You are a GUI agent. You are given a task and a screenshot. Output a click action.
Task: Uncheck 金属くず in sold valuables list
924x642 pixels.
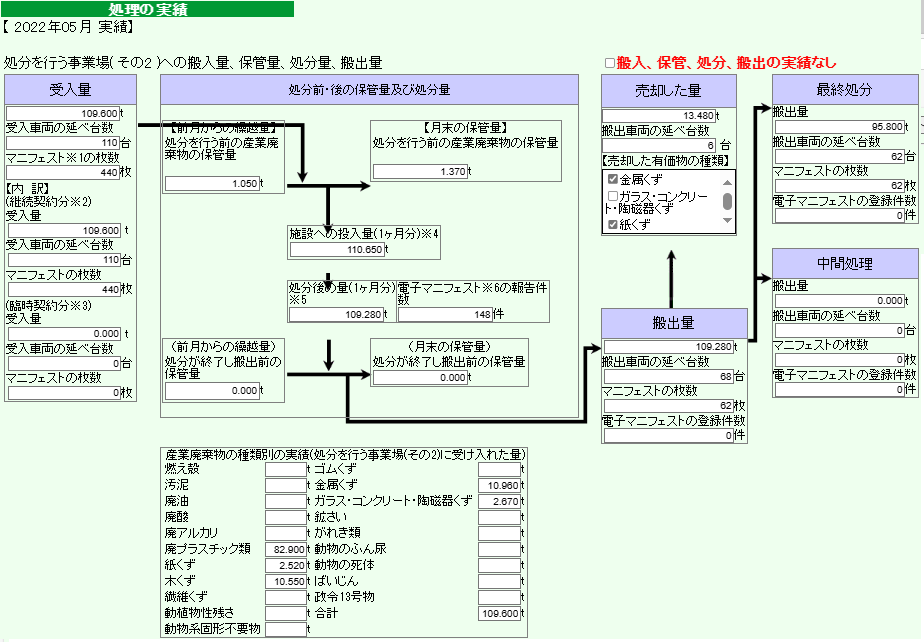[613, 179]
